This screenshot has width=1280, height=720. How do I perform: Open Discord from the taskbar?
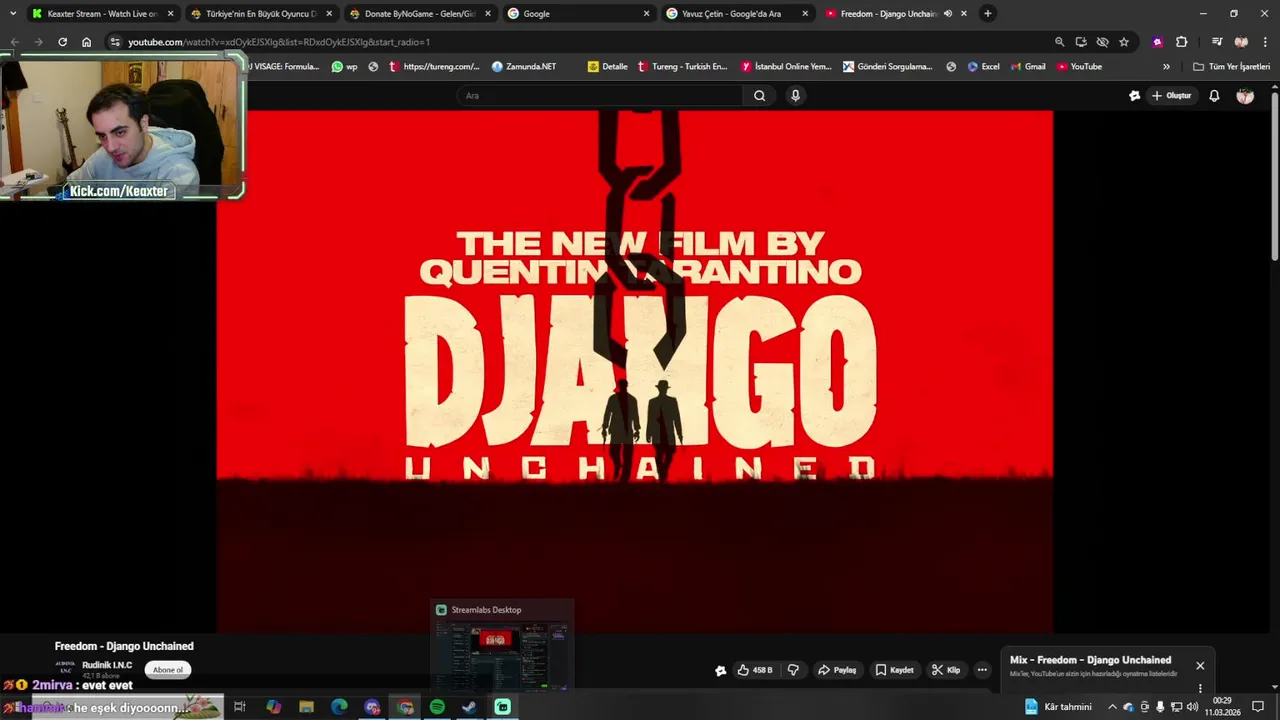(x=372, y=707)
